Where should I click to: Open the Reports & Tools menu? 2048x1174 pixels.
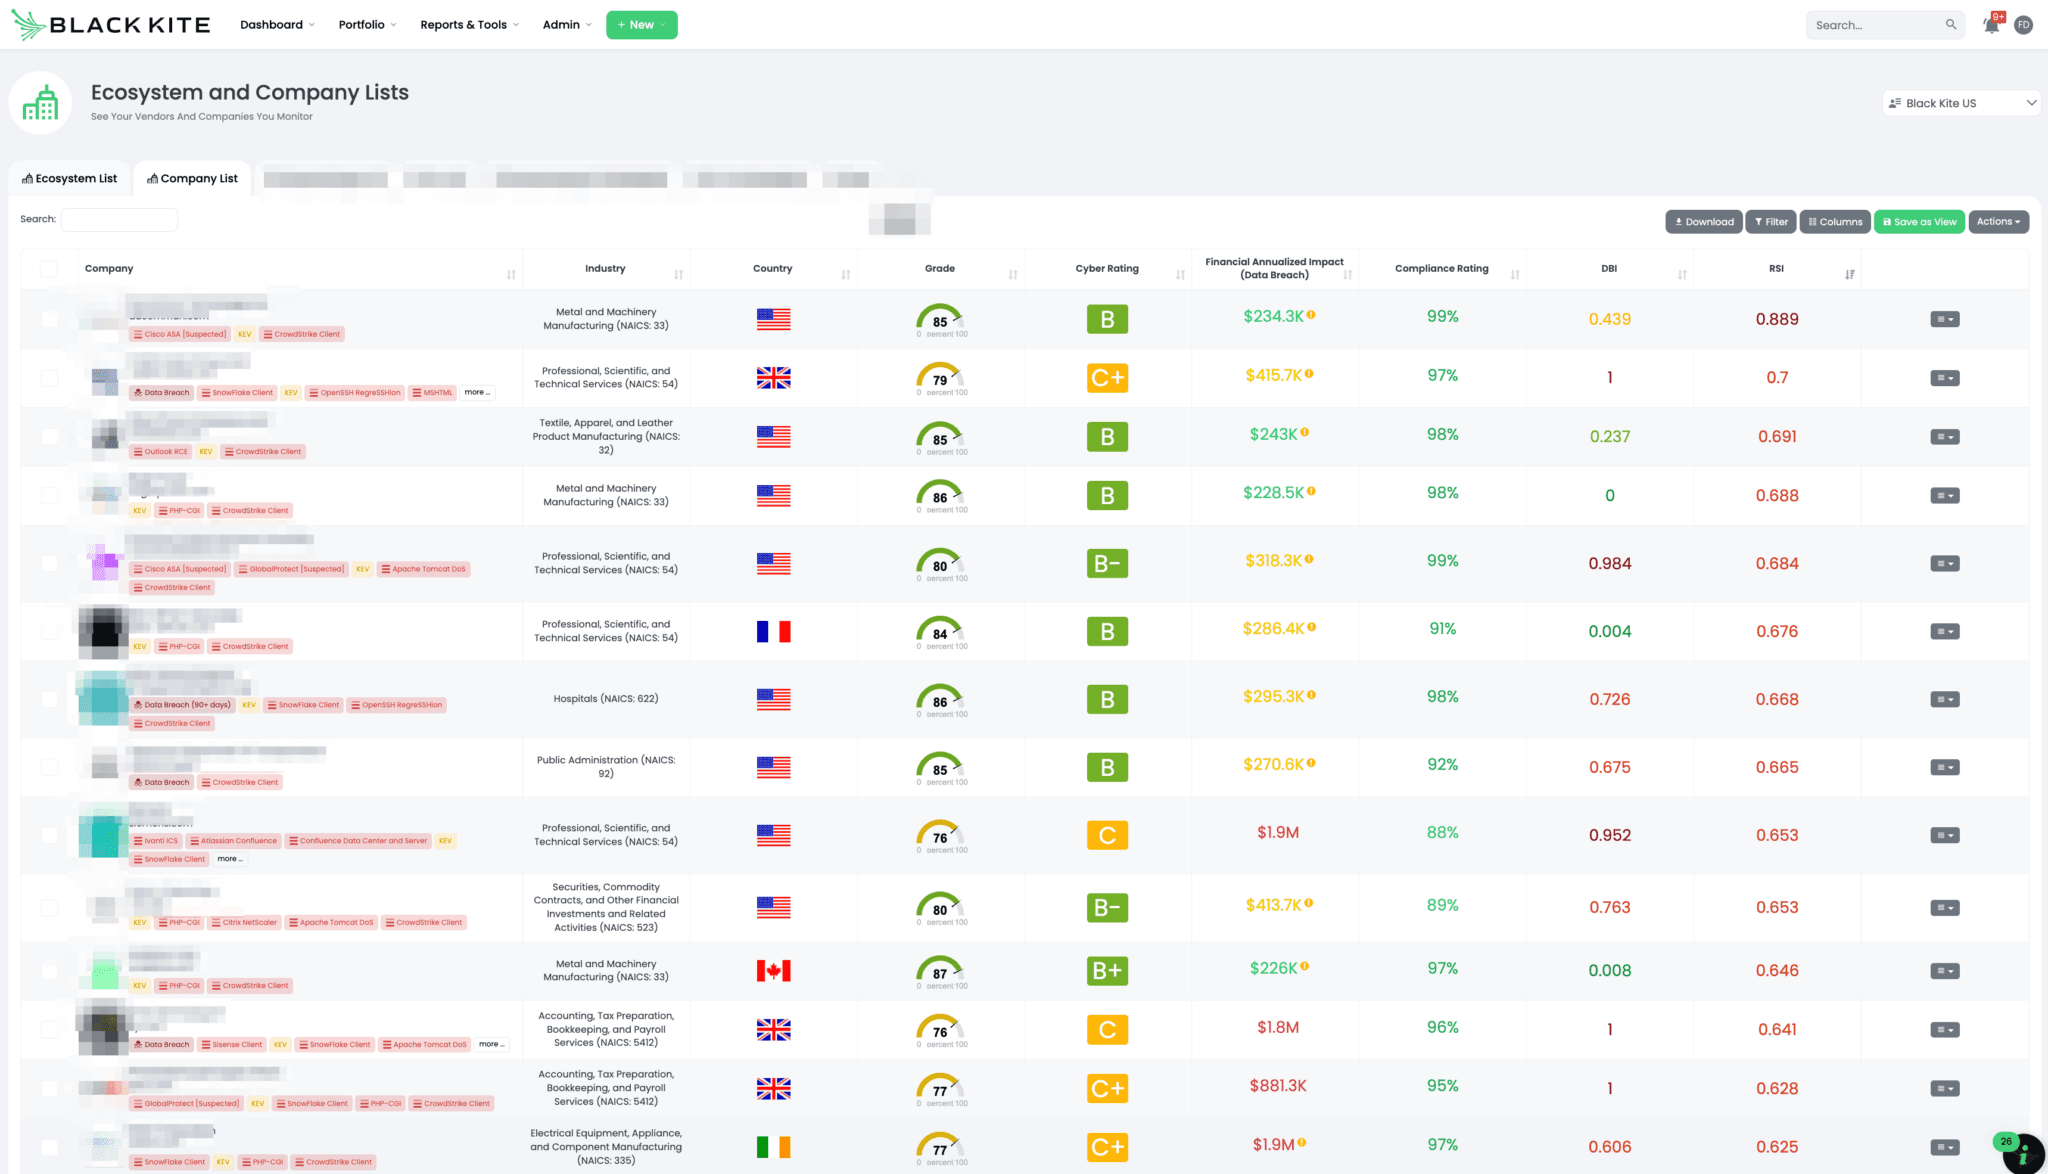point(463,24)
